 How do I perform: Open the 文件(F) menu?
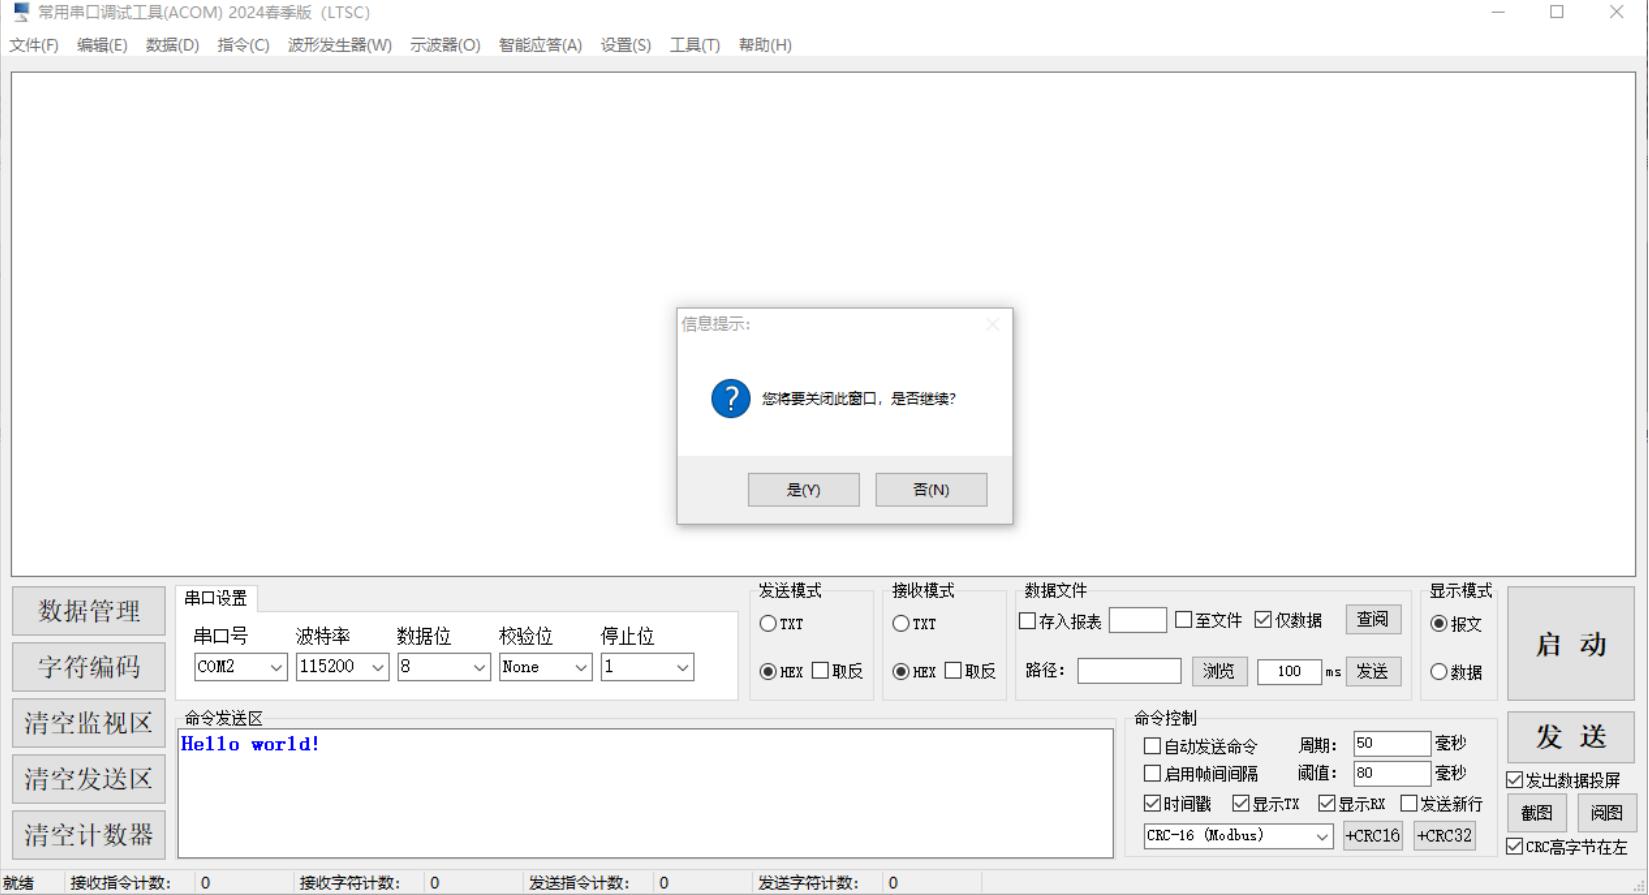(x=34, y=45)
